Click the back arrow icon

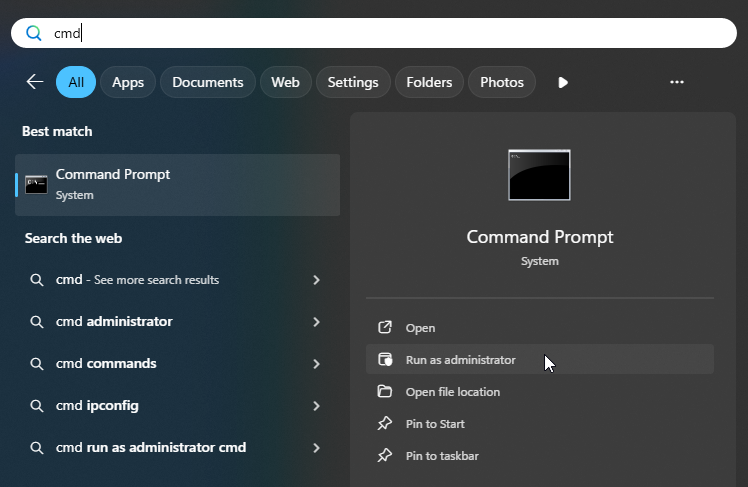tap(35, 82)
